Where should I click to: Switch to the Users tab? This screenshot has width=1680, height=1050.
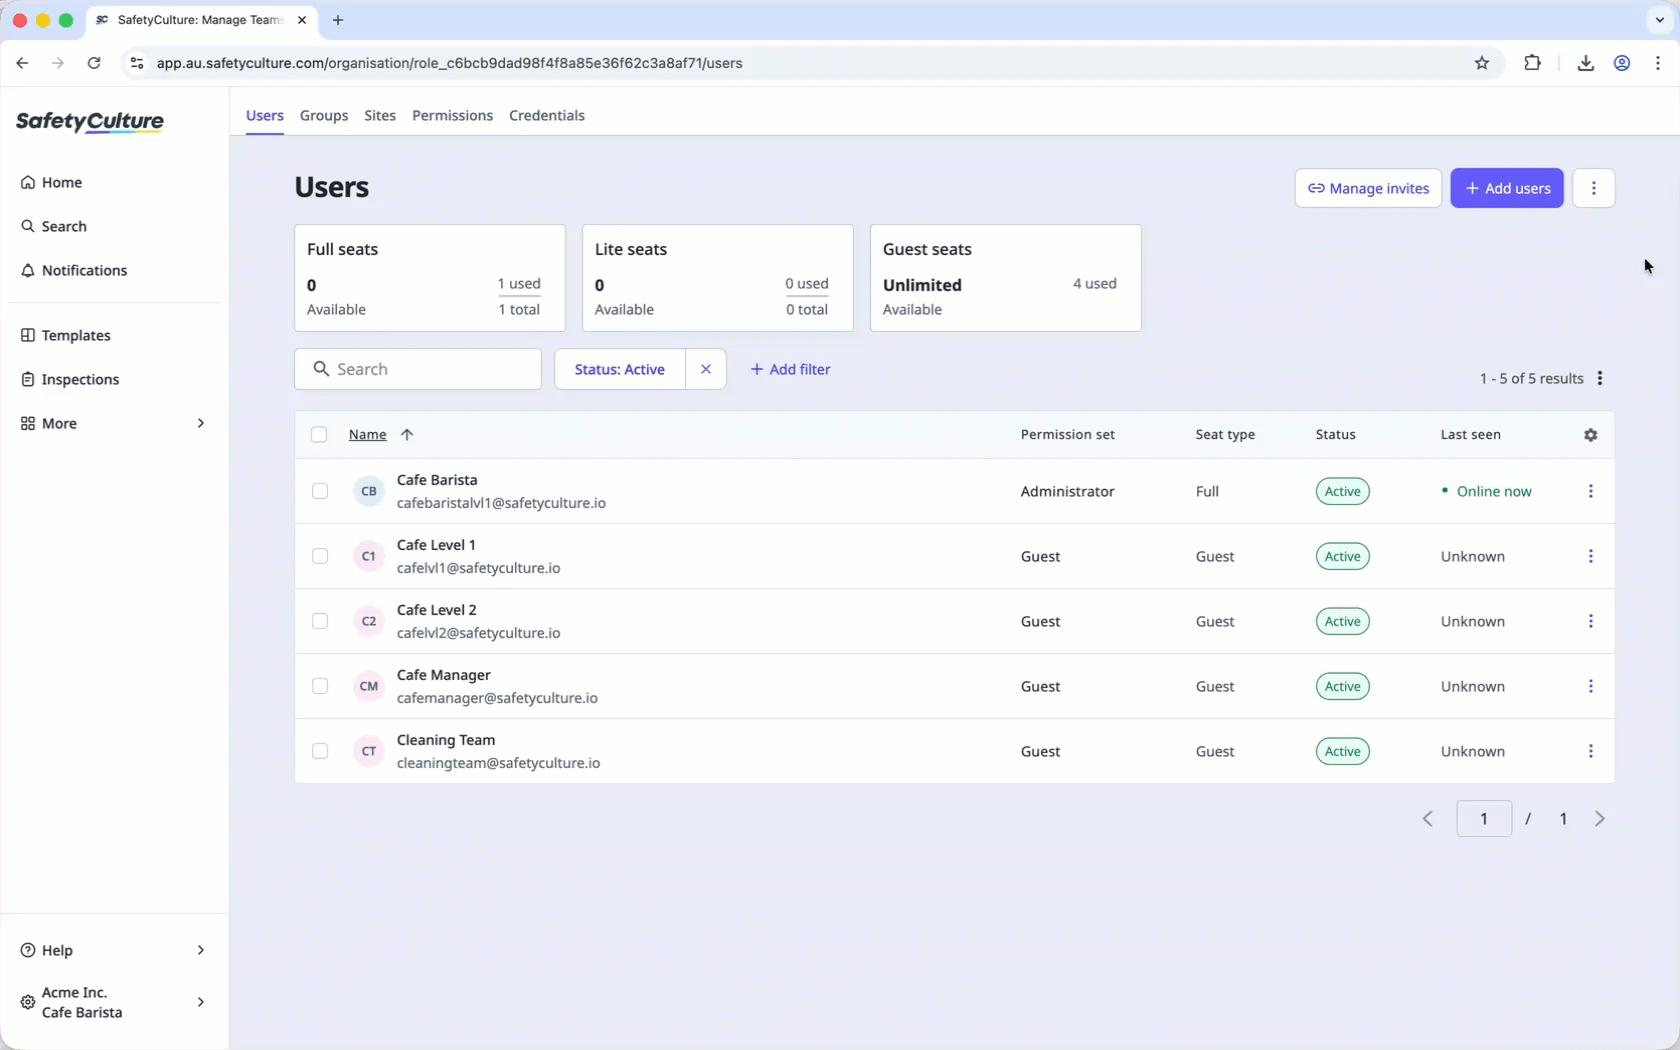pos(265,115)
